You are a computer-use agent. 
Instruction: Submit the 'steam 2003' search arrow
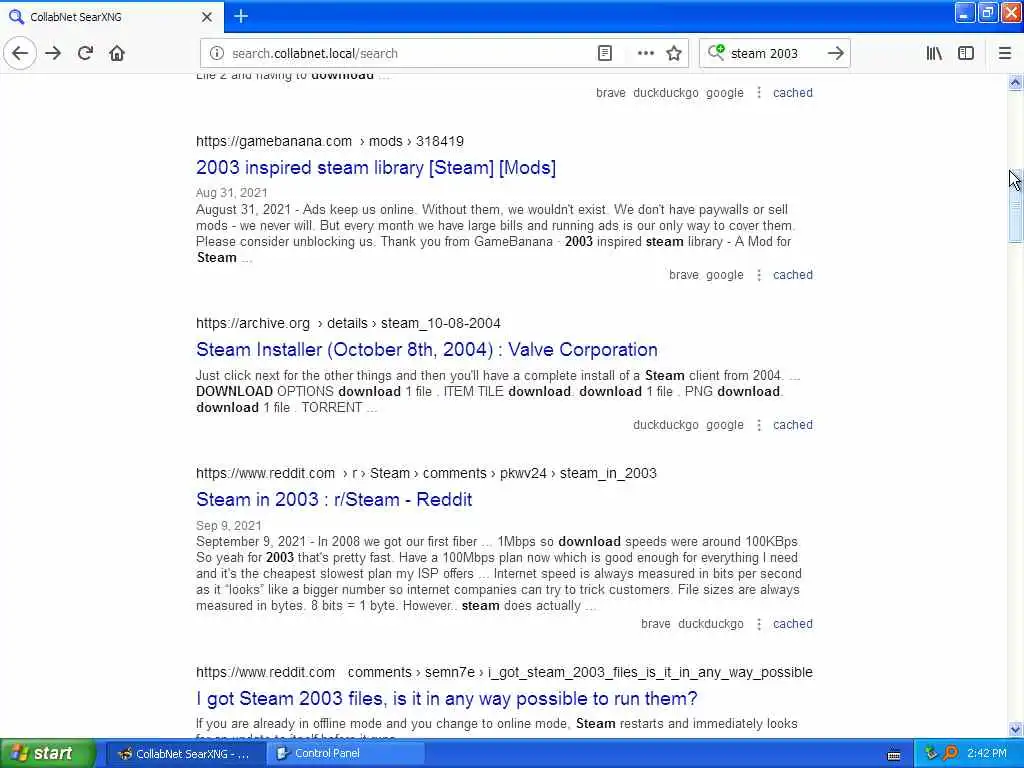835,54
